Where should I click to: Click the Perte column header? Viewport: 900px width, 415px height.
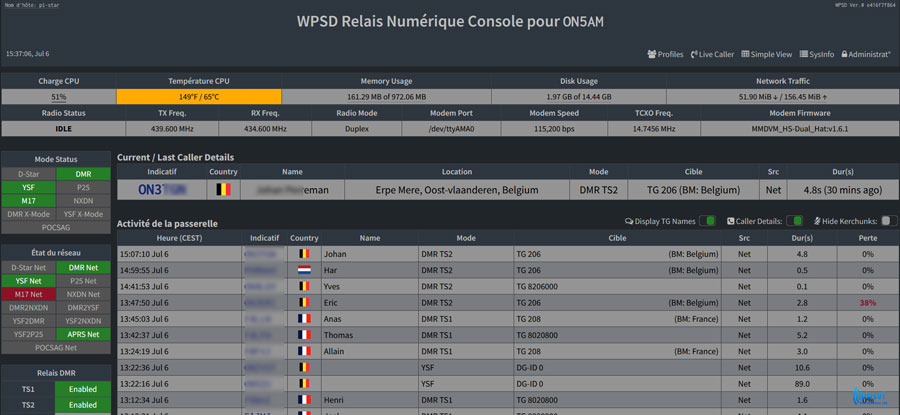[867, 238]
